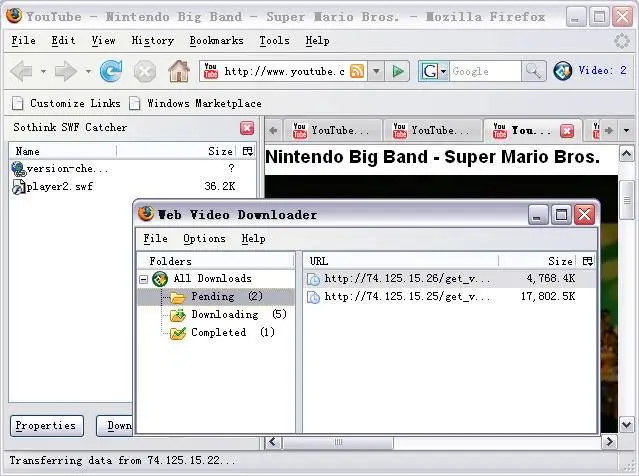Image resolution: width=639 pixels, height=476 pixels.
Task: Click the Web Video Downloader toolbar icon
Action: coord(563,71)
